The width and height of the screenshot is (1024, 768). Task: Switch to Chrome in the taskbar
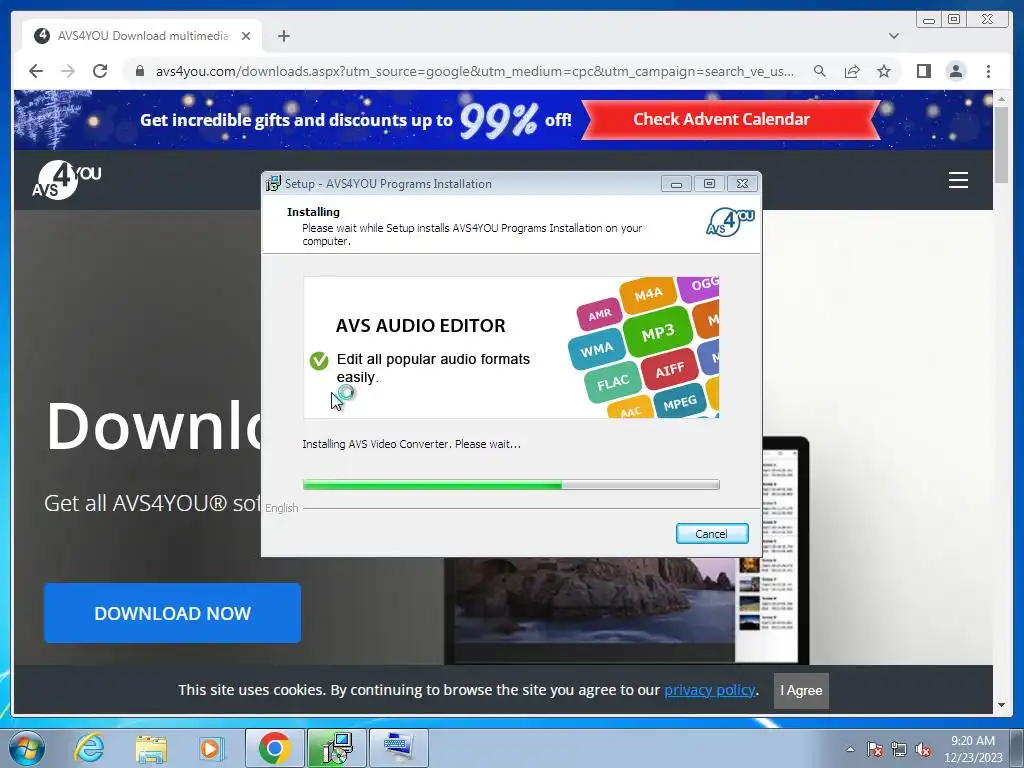pyautogui.click(x=275, y=748)
